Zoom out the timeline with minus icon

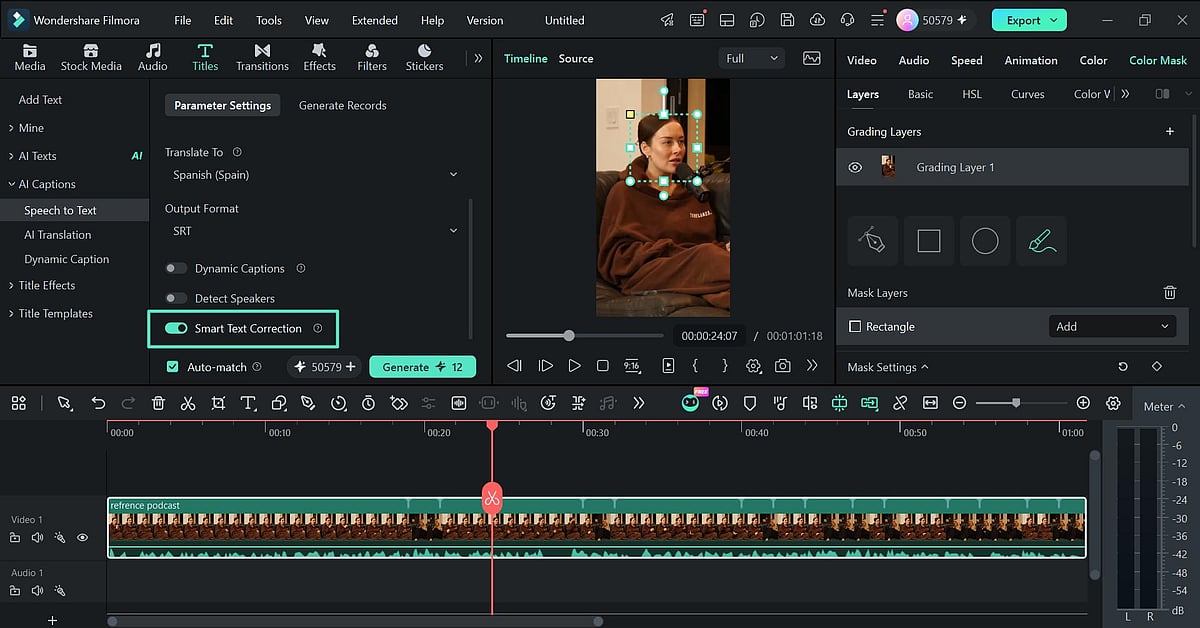(x=959, y=403)
